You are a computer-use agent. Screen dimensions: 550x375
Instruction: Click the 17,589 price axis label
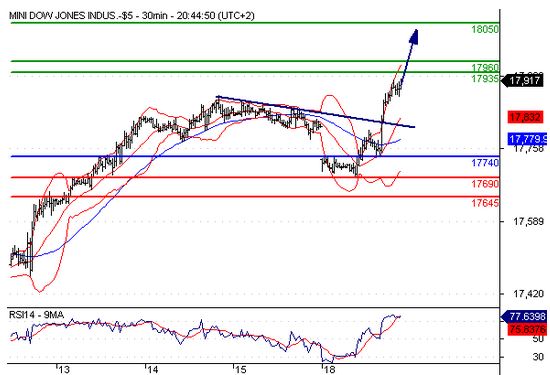[x=528, y=222]
